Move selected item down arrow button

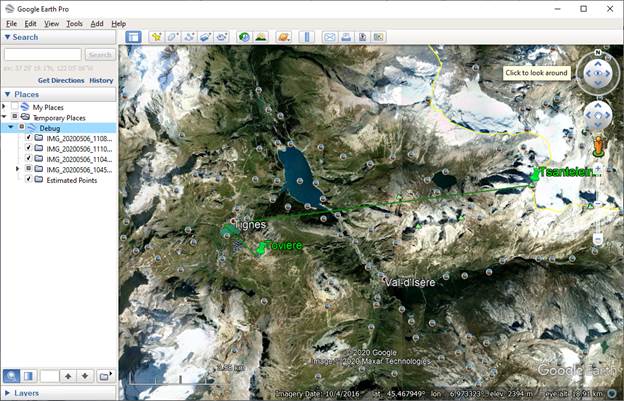point(85,376)
